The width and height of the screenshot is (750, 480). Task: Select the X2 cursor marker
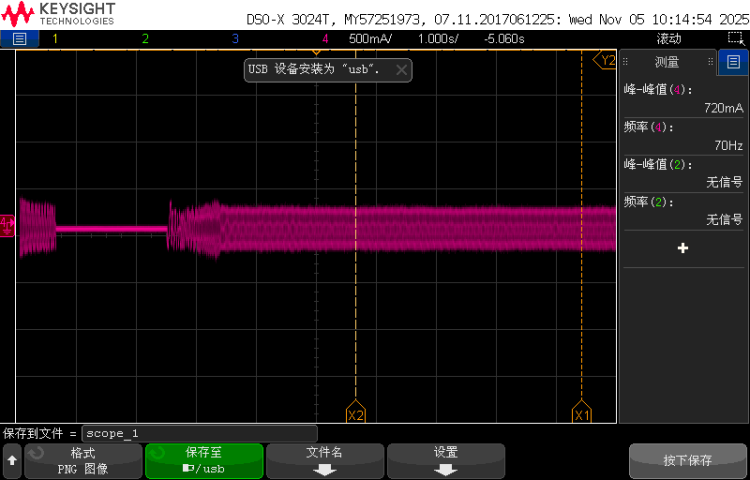(x=355, y=414)
